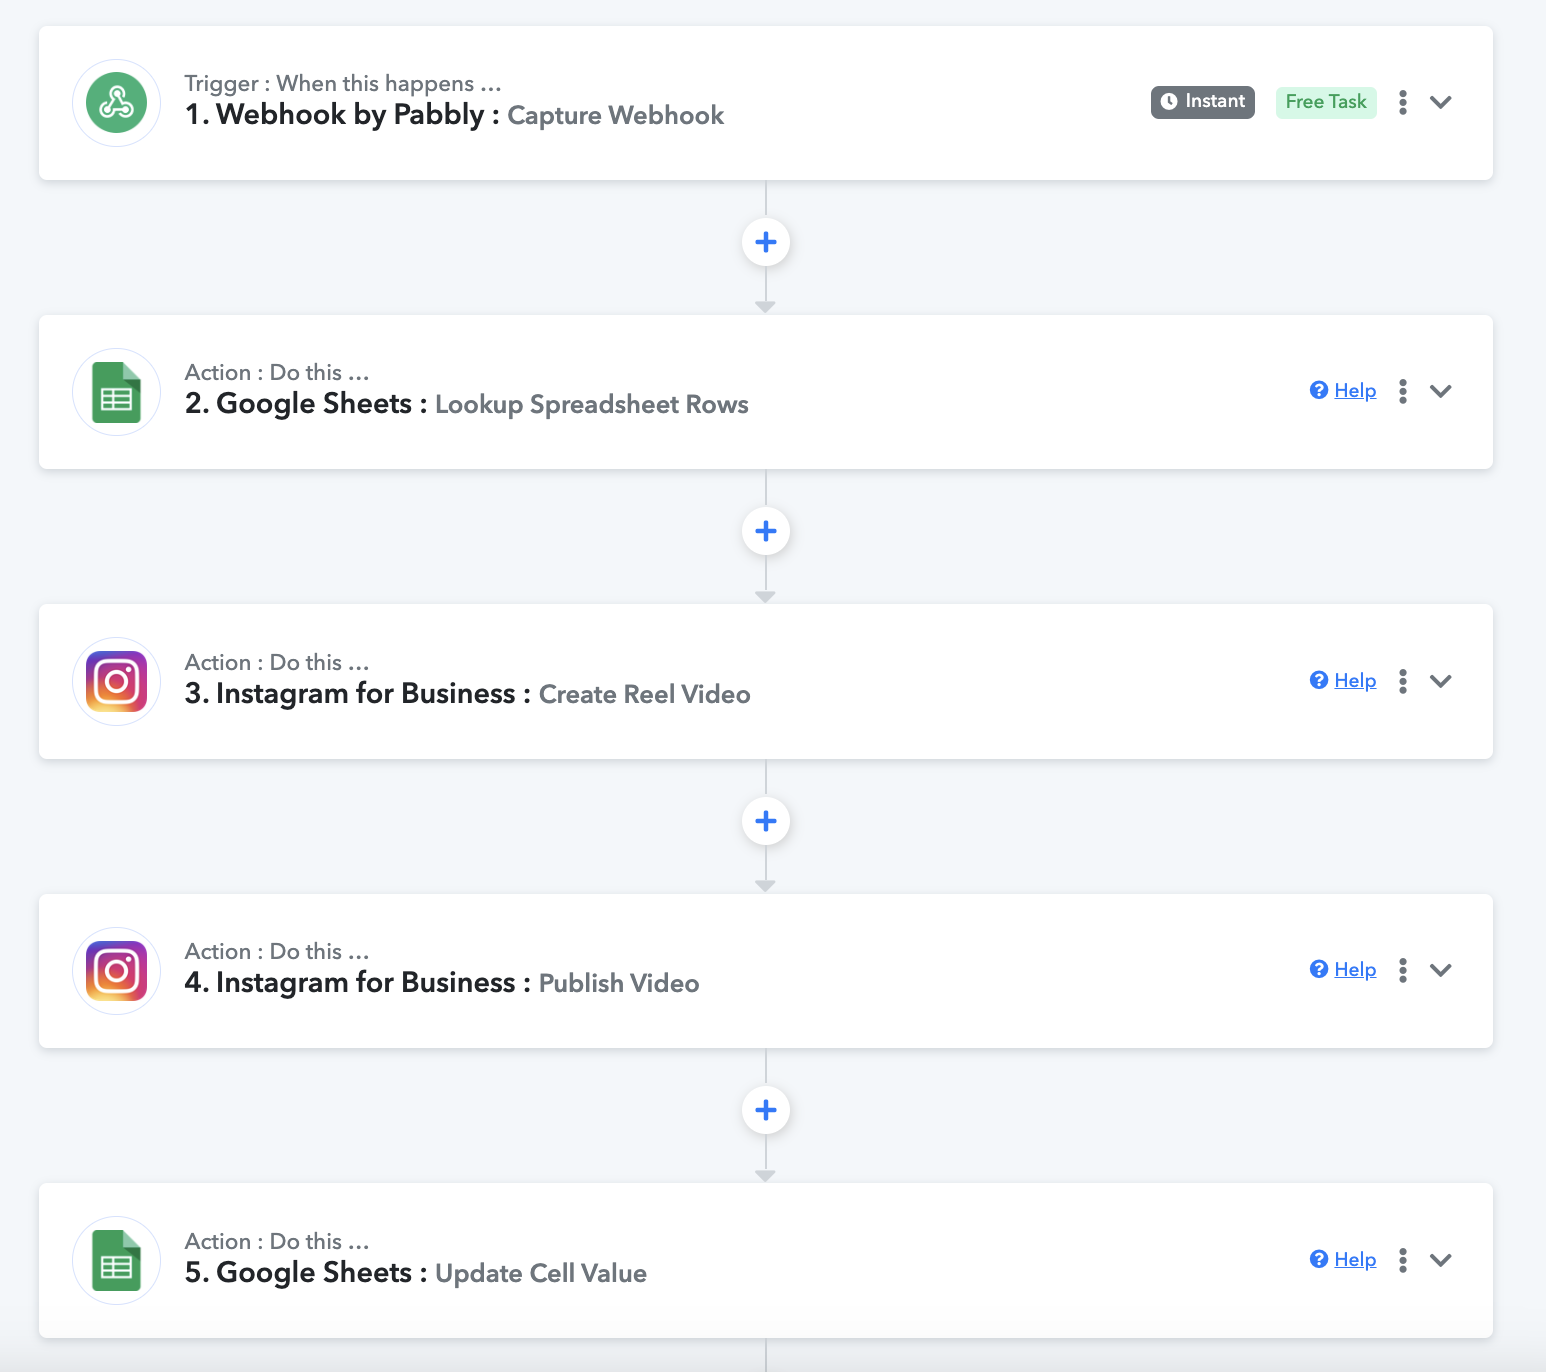
Task: Click the 'Lookup Spreadsheet Rows' event text
Action: click(592, 405)
